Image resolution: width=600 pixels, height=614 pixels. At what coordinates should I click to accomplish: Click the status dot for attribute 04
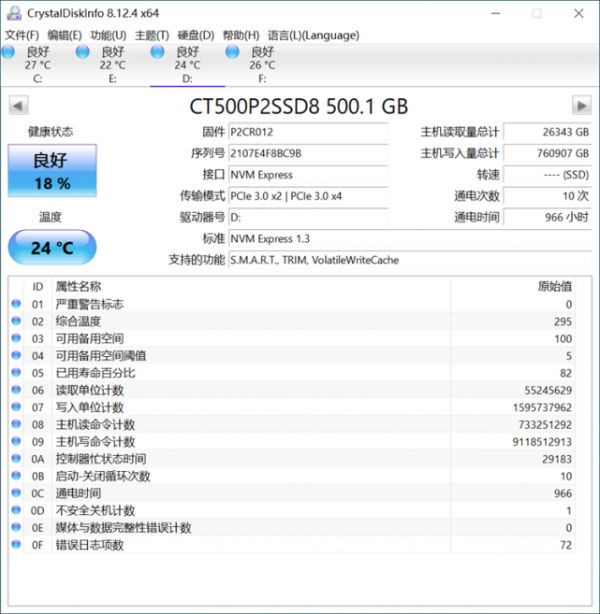click(16, 355)
